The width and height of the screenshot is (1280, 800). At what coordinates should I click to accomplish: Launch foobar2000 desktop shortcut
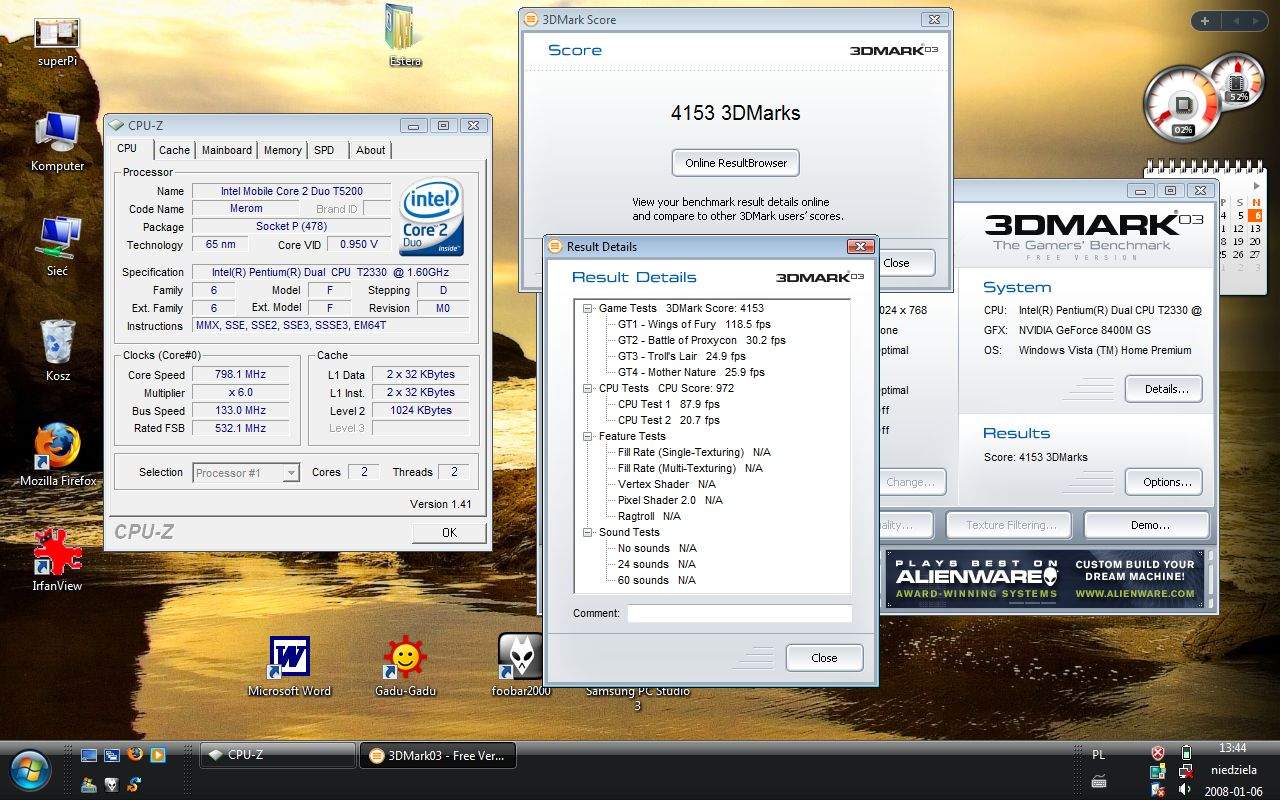coord(521,665)
